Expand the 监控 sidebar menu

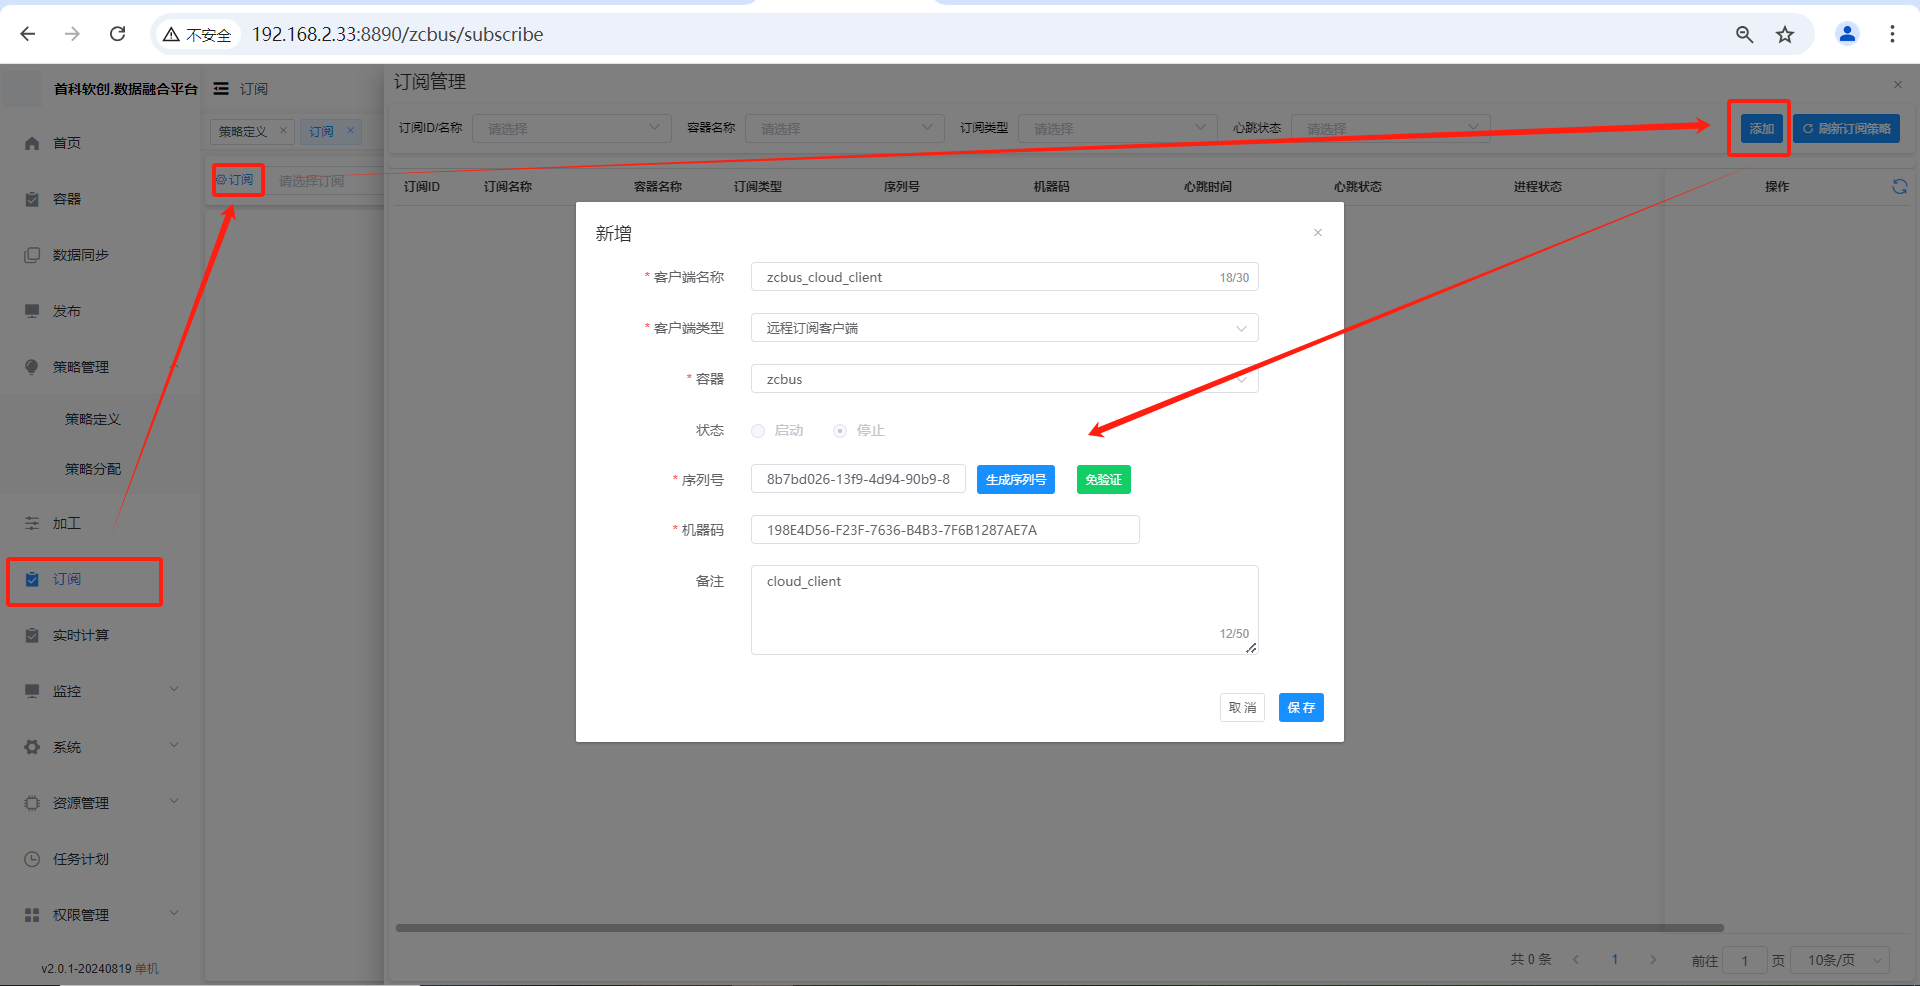[x=100, y=691]
